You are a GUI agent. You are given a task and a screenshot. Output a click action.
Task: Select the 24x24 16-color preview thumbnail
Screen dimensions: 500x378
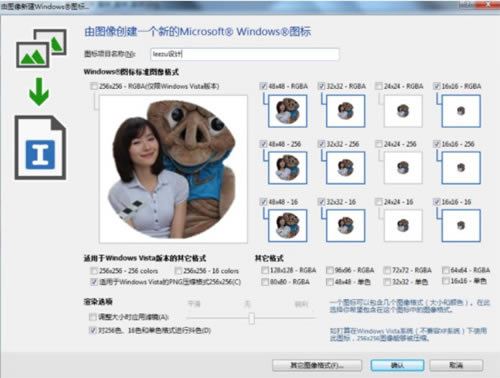coord(403,225)
